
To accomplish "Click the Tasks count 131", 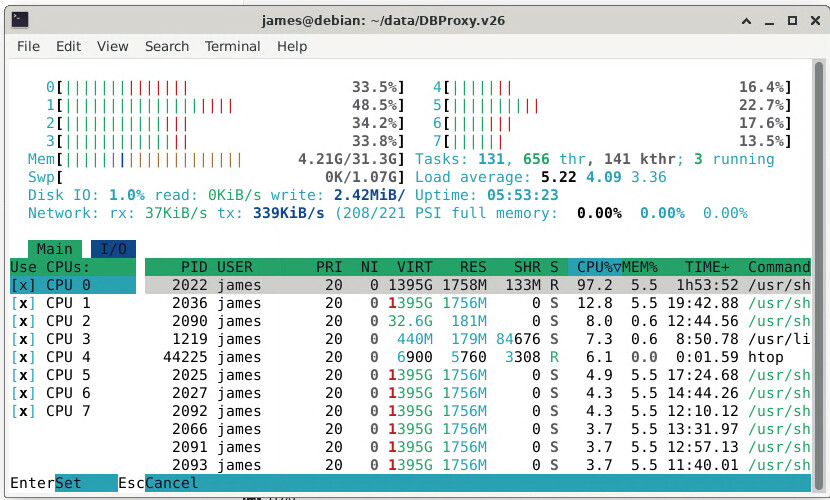I will click(491, 159).
